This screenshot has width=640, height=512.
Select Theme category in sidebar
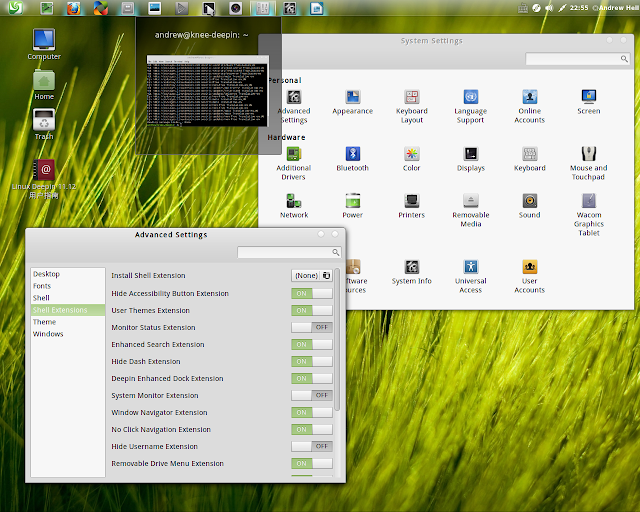pos(44,322)
